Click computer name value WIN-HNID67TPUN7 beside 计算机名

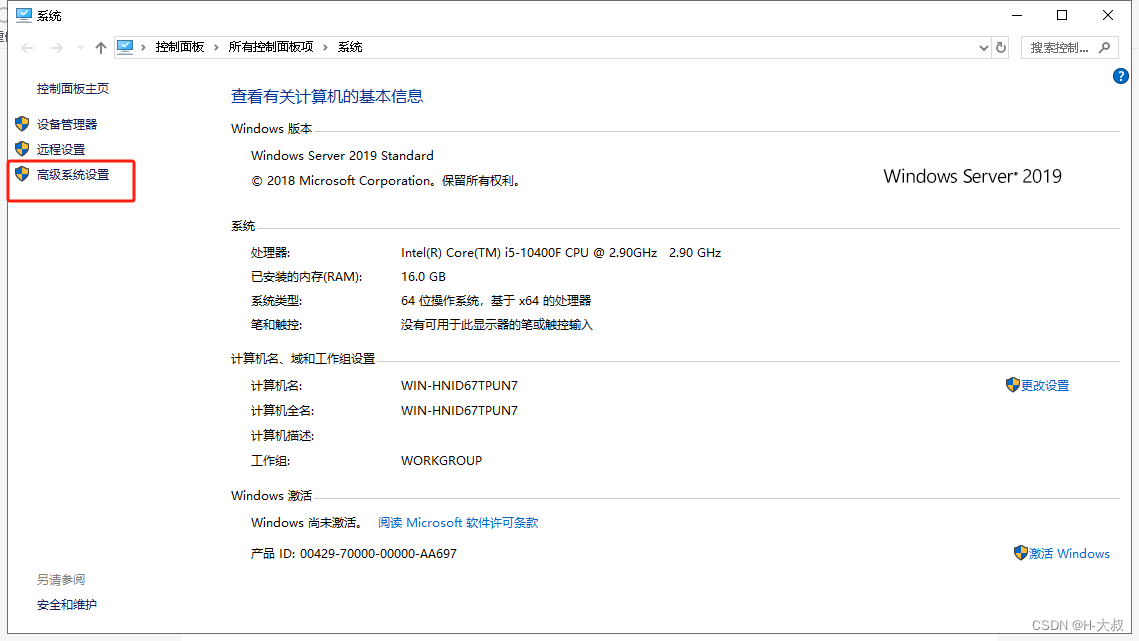click(459, 386)
